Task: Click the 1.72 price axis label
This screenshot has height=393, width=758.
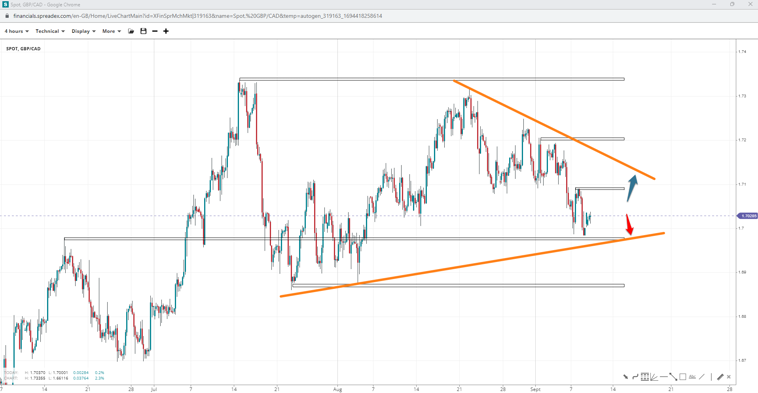Action: [742, 140]
